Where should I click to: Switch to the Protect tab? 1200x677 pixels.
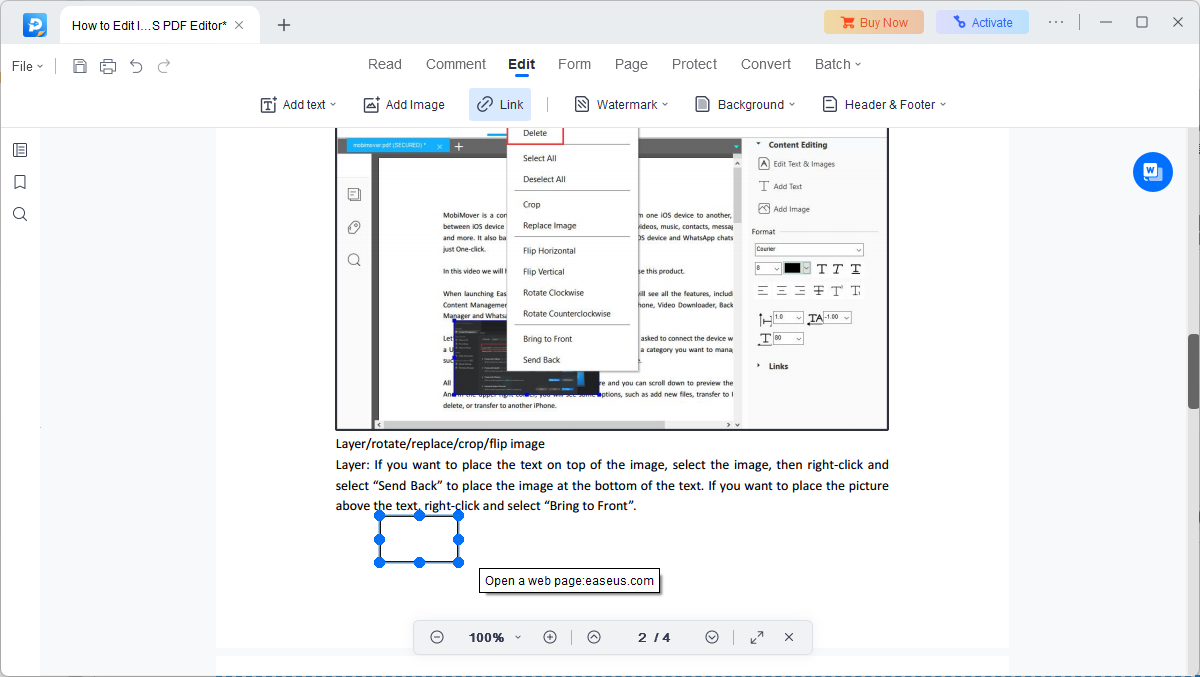coord(695,64)
